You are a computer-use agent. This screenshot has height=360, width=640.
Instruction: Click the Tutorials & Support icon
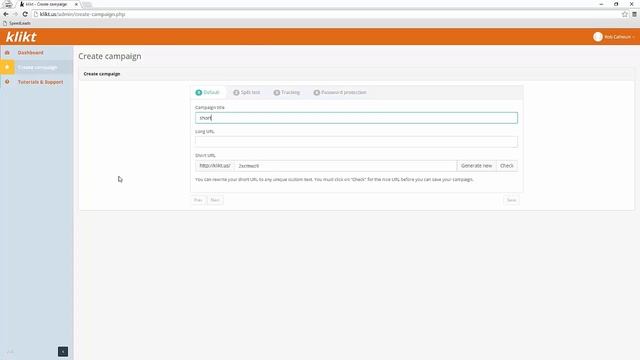[x=7, y=82]
